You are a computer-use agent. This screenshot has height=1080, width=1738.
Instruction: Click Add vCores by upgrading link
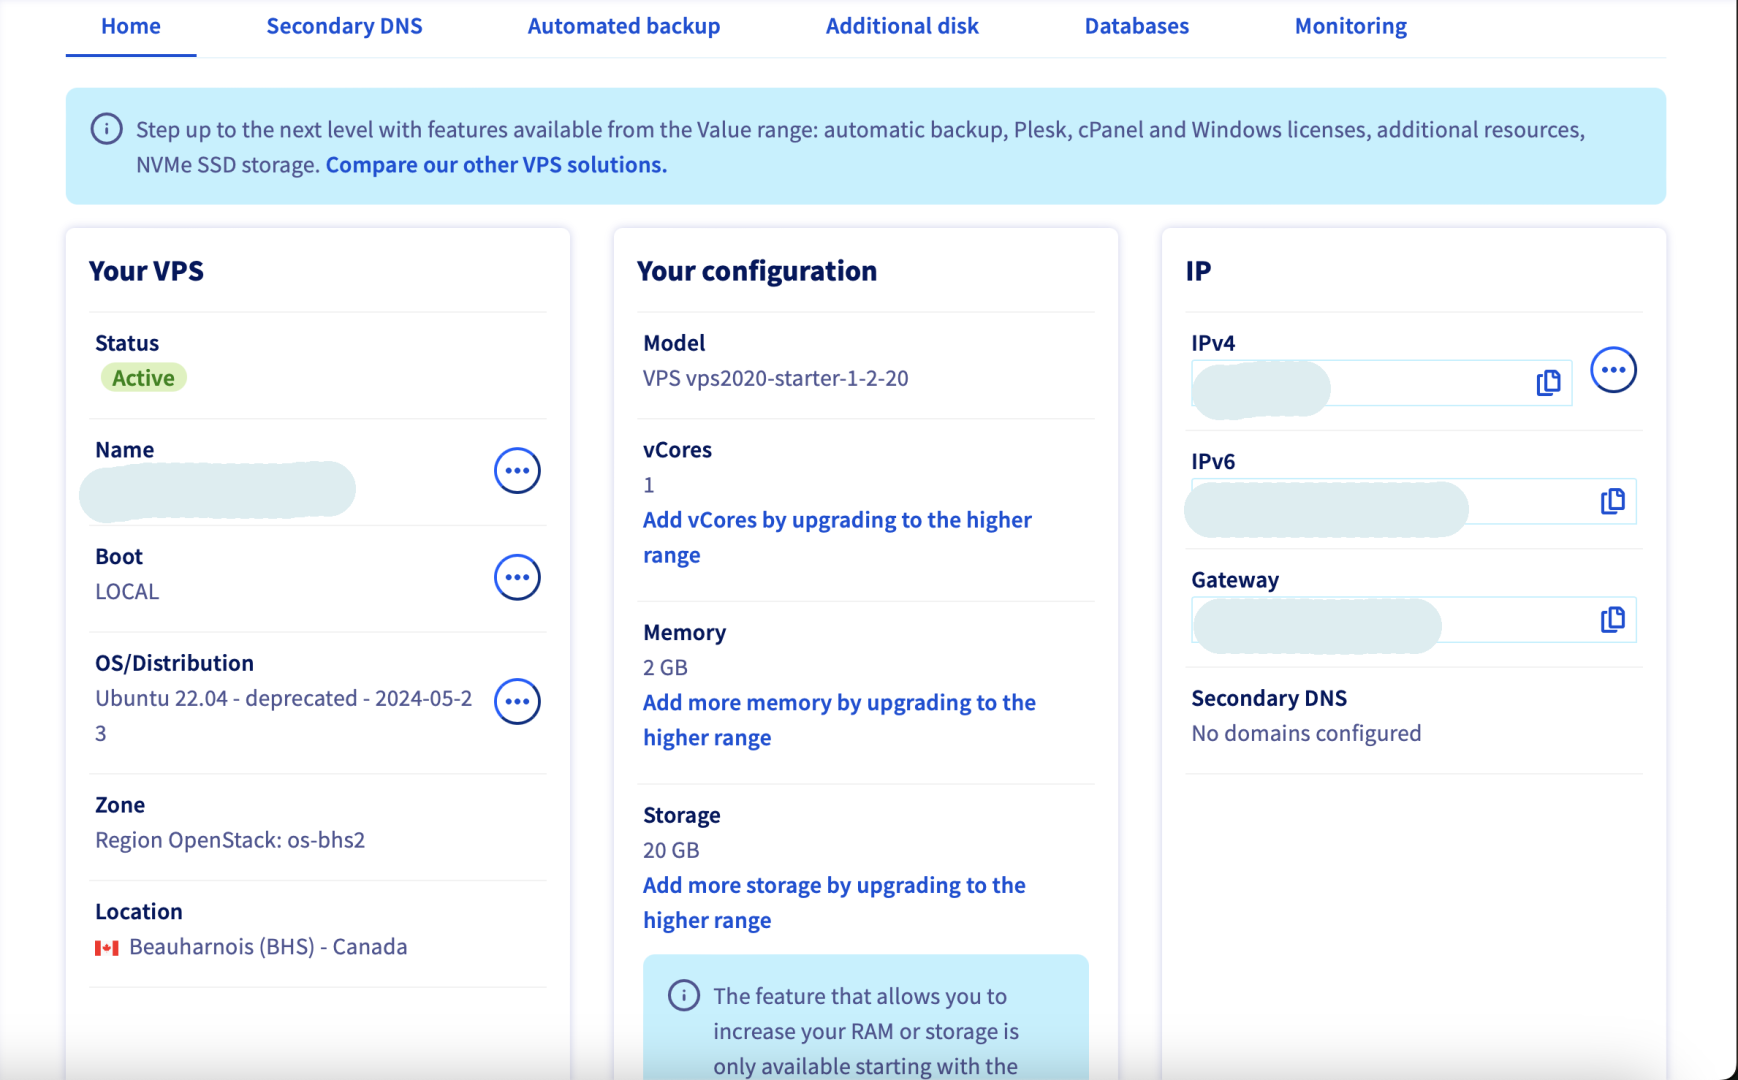837,537
